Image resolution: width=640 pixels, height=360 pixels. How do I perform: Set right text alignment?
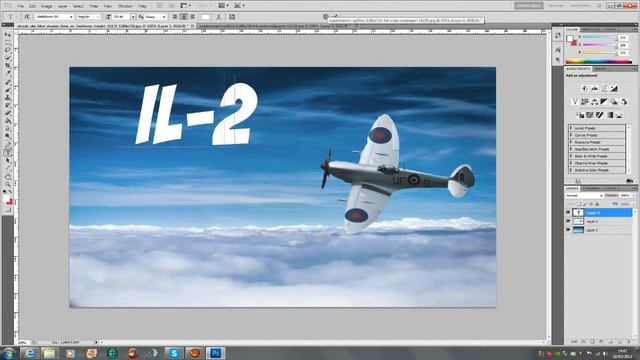[x=192, y=17]
